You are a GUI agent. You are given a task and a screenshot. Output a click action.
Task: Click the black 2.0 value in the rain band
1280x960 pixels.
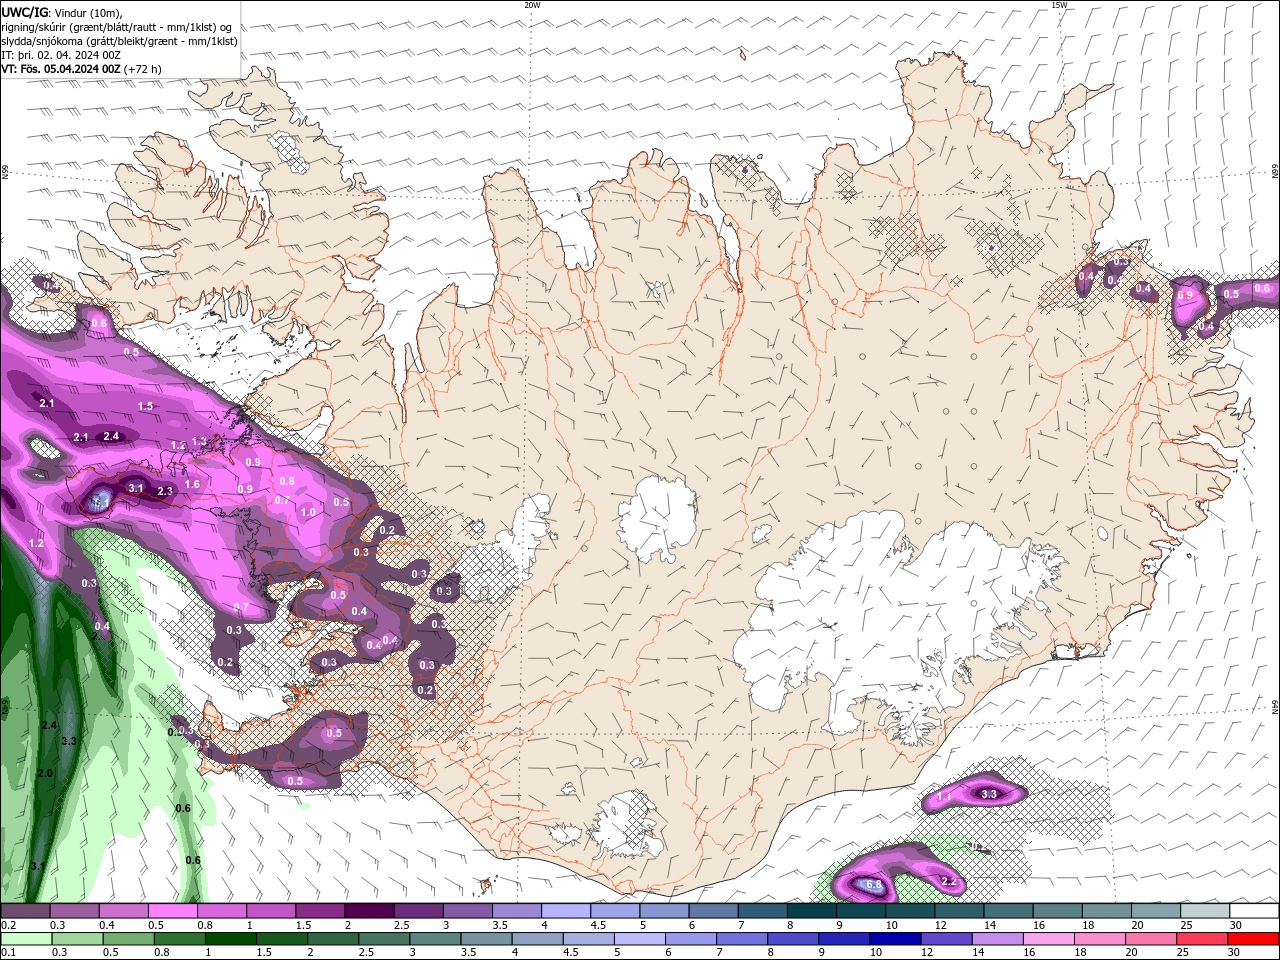click(x=45, y=774)
